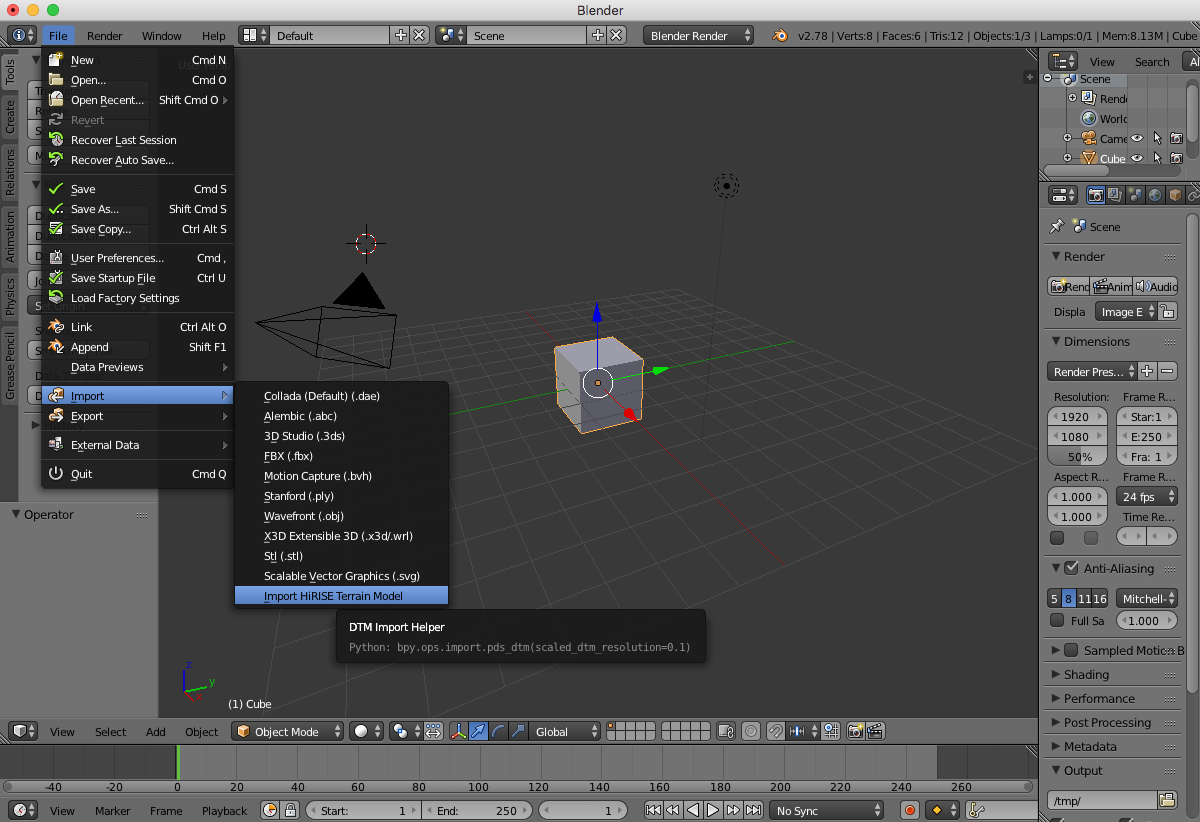Click the minus icon to remove render preset
This screenshot has width=1200, height=822.
tap(1167, 371)
